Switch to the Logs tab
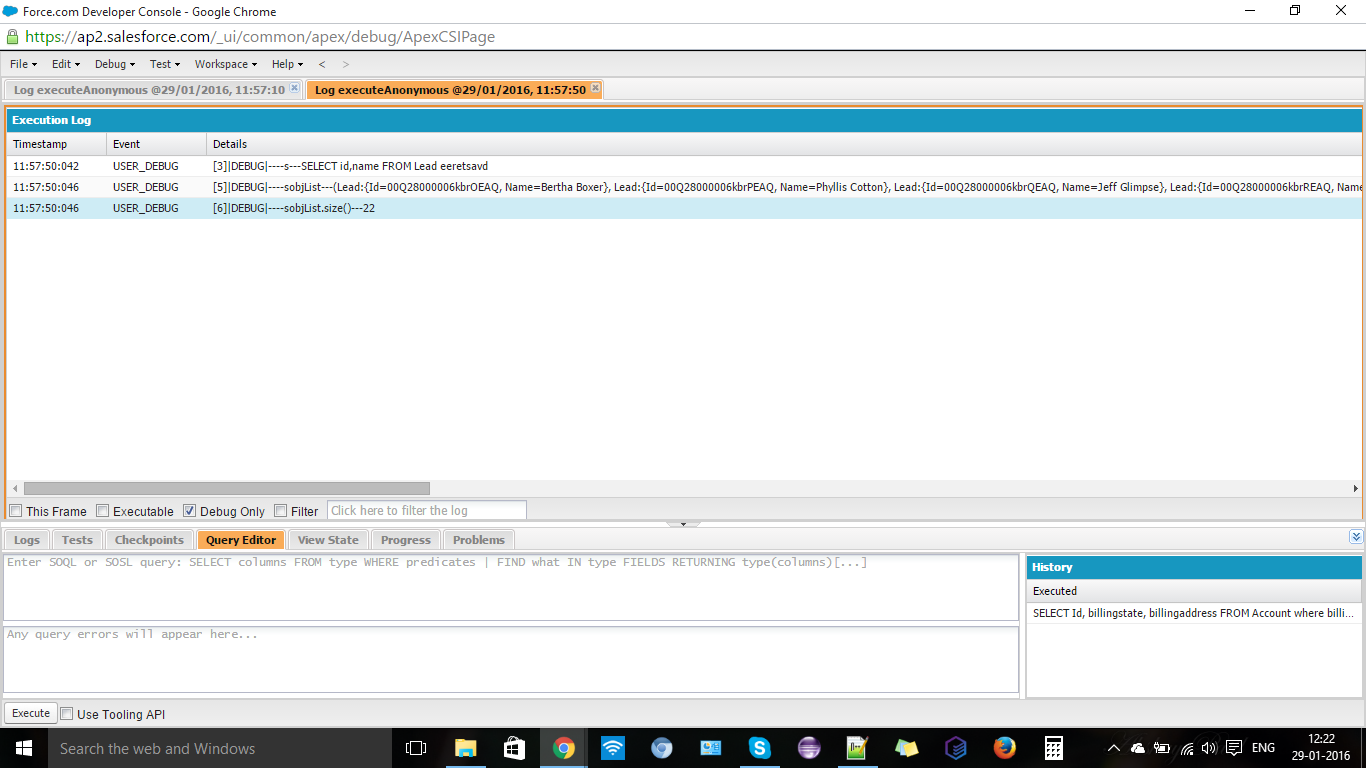This screenshot has height=768, width=1366. pos(27,540)
